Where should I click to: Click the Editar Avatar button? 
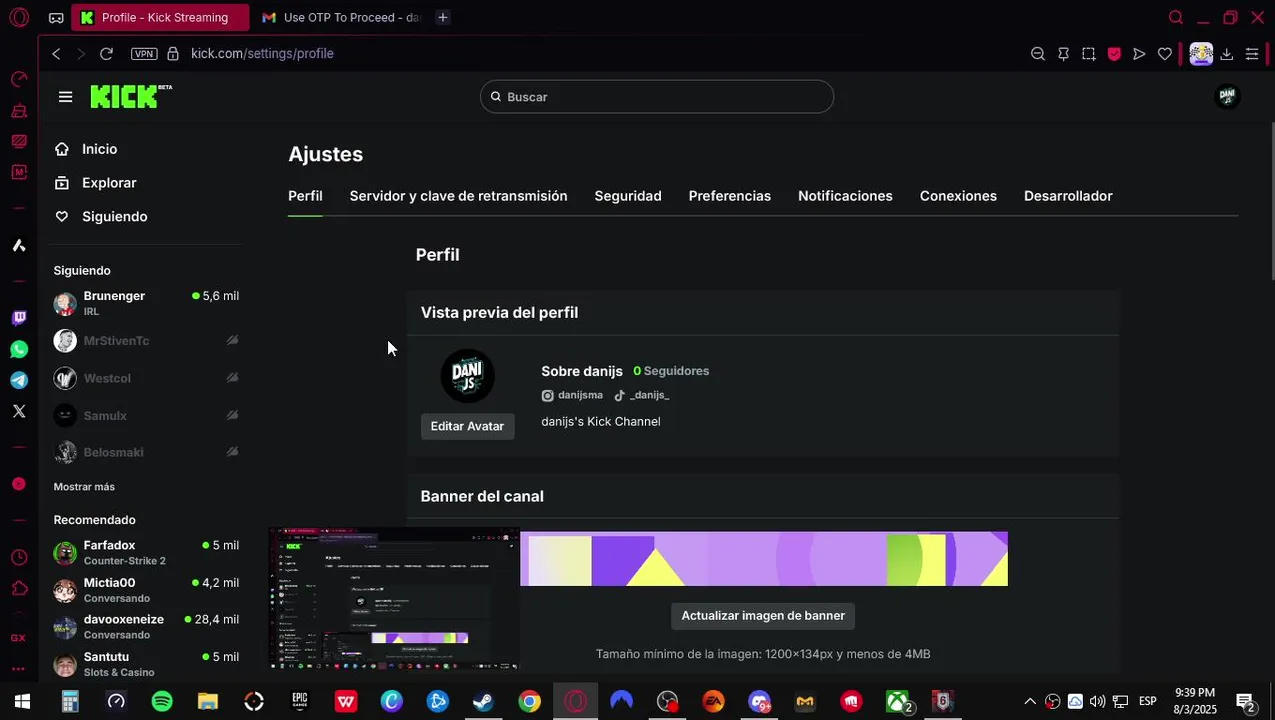[467, 426]
